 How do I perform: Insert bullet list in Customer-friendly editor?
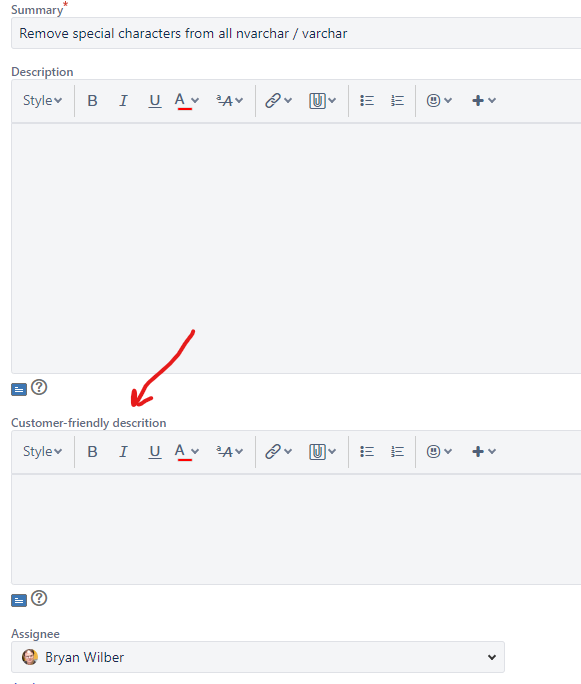pyautogui.click(x=367, y=451)
